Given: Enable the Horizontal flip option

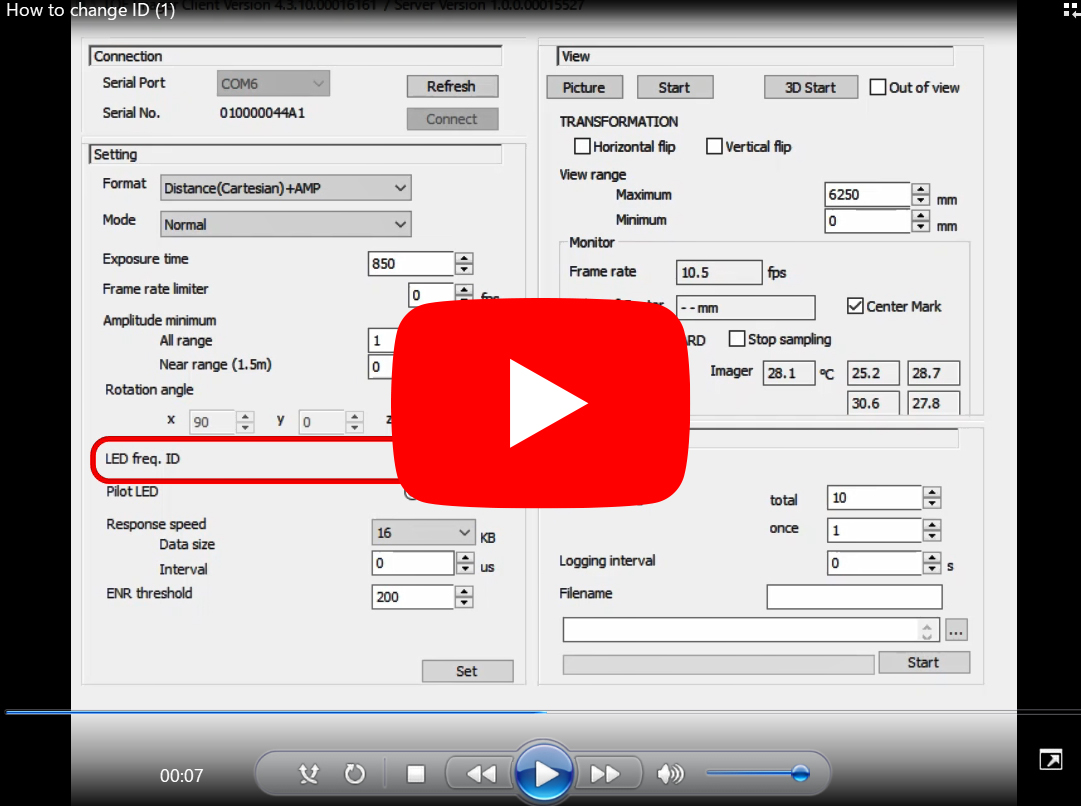Looking at the screenshot, I should pos(582,146).
